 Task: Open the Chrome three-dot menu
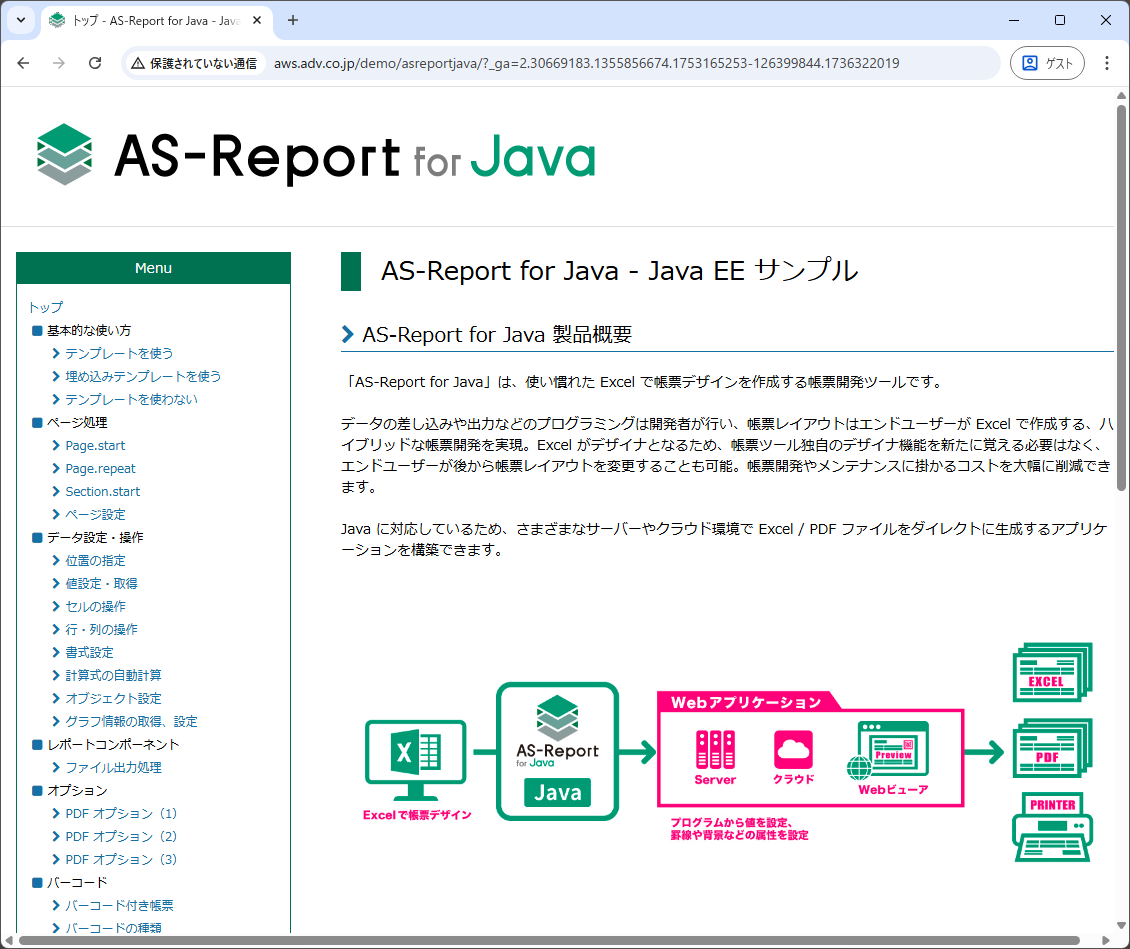[1106, 63]
